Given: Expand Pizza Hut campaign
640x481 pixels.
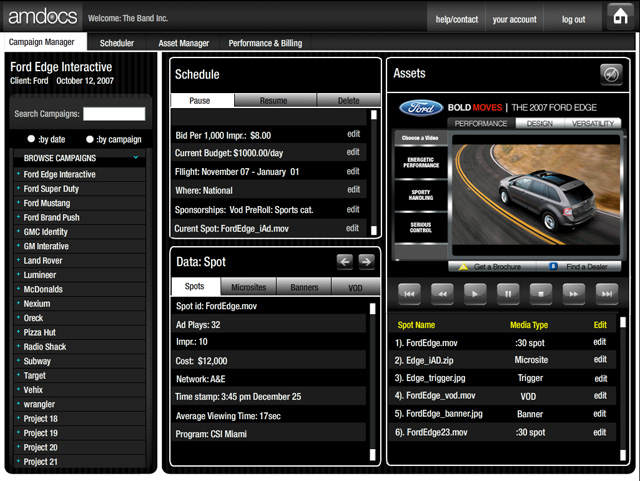Looking at the screenshot, I should click(x=19, y=332).
